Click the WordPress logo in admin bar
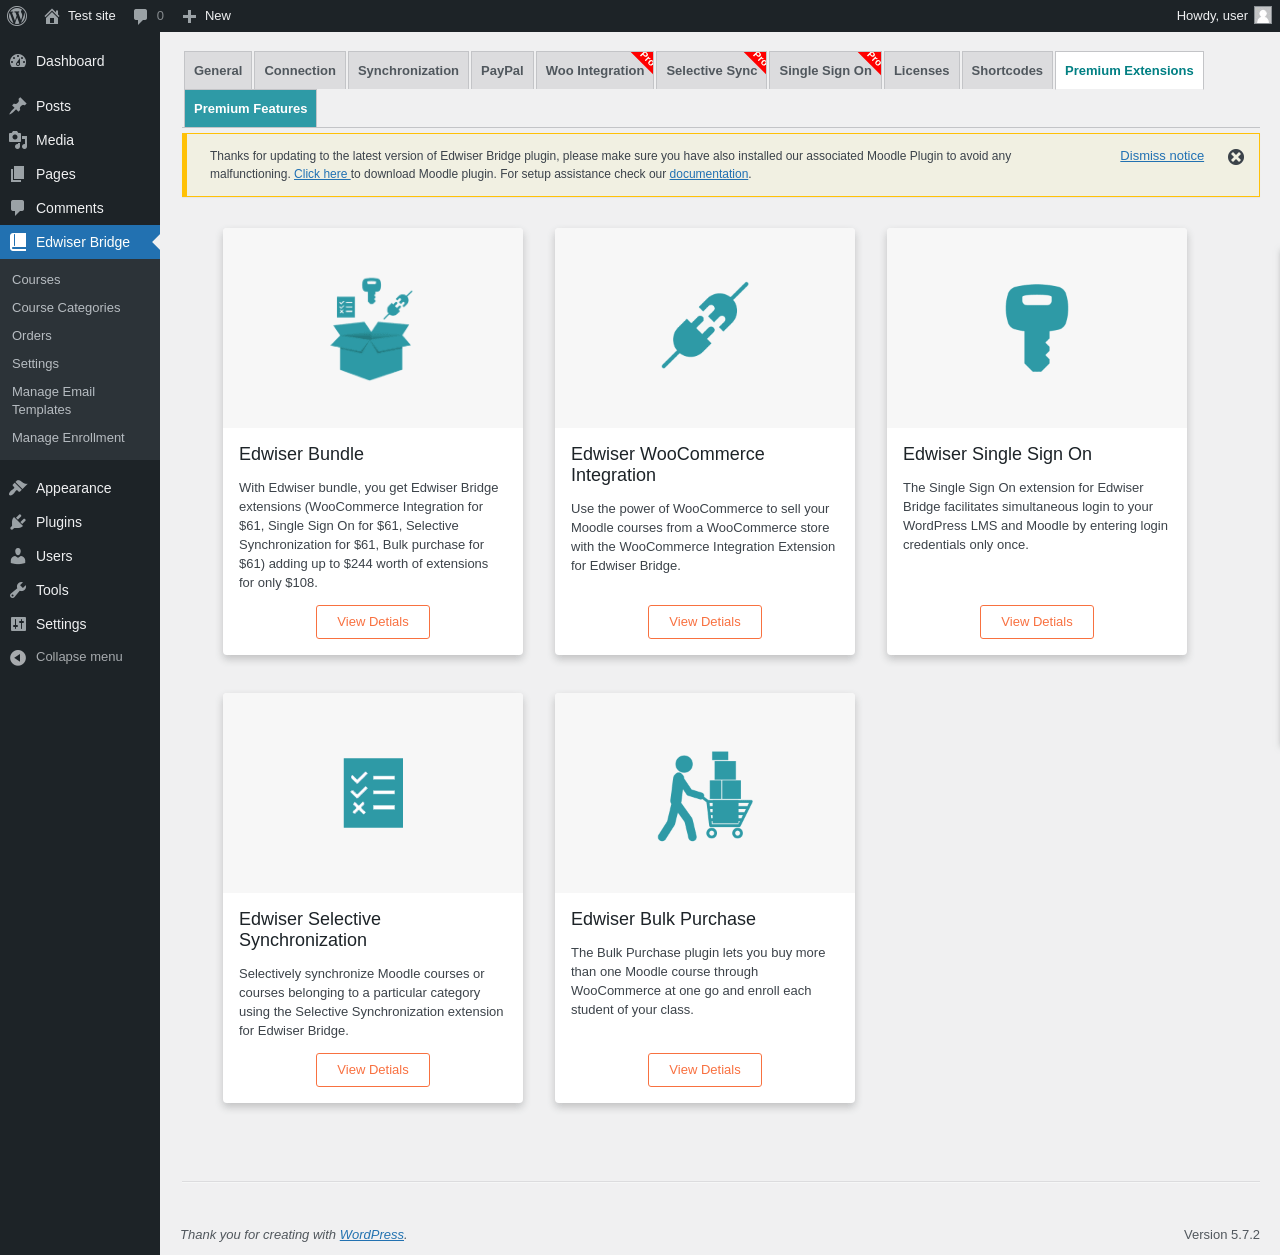 click(x=17, y=16)
